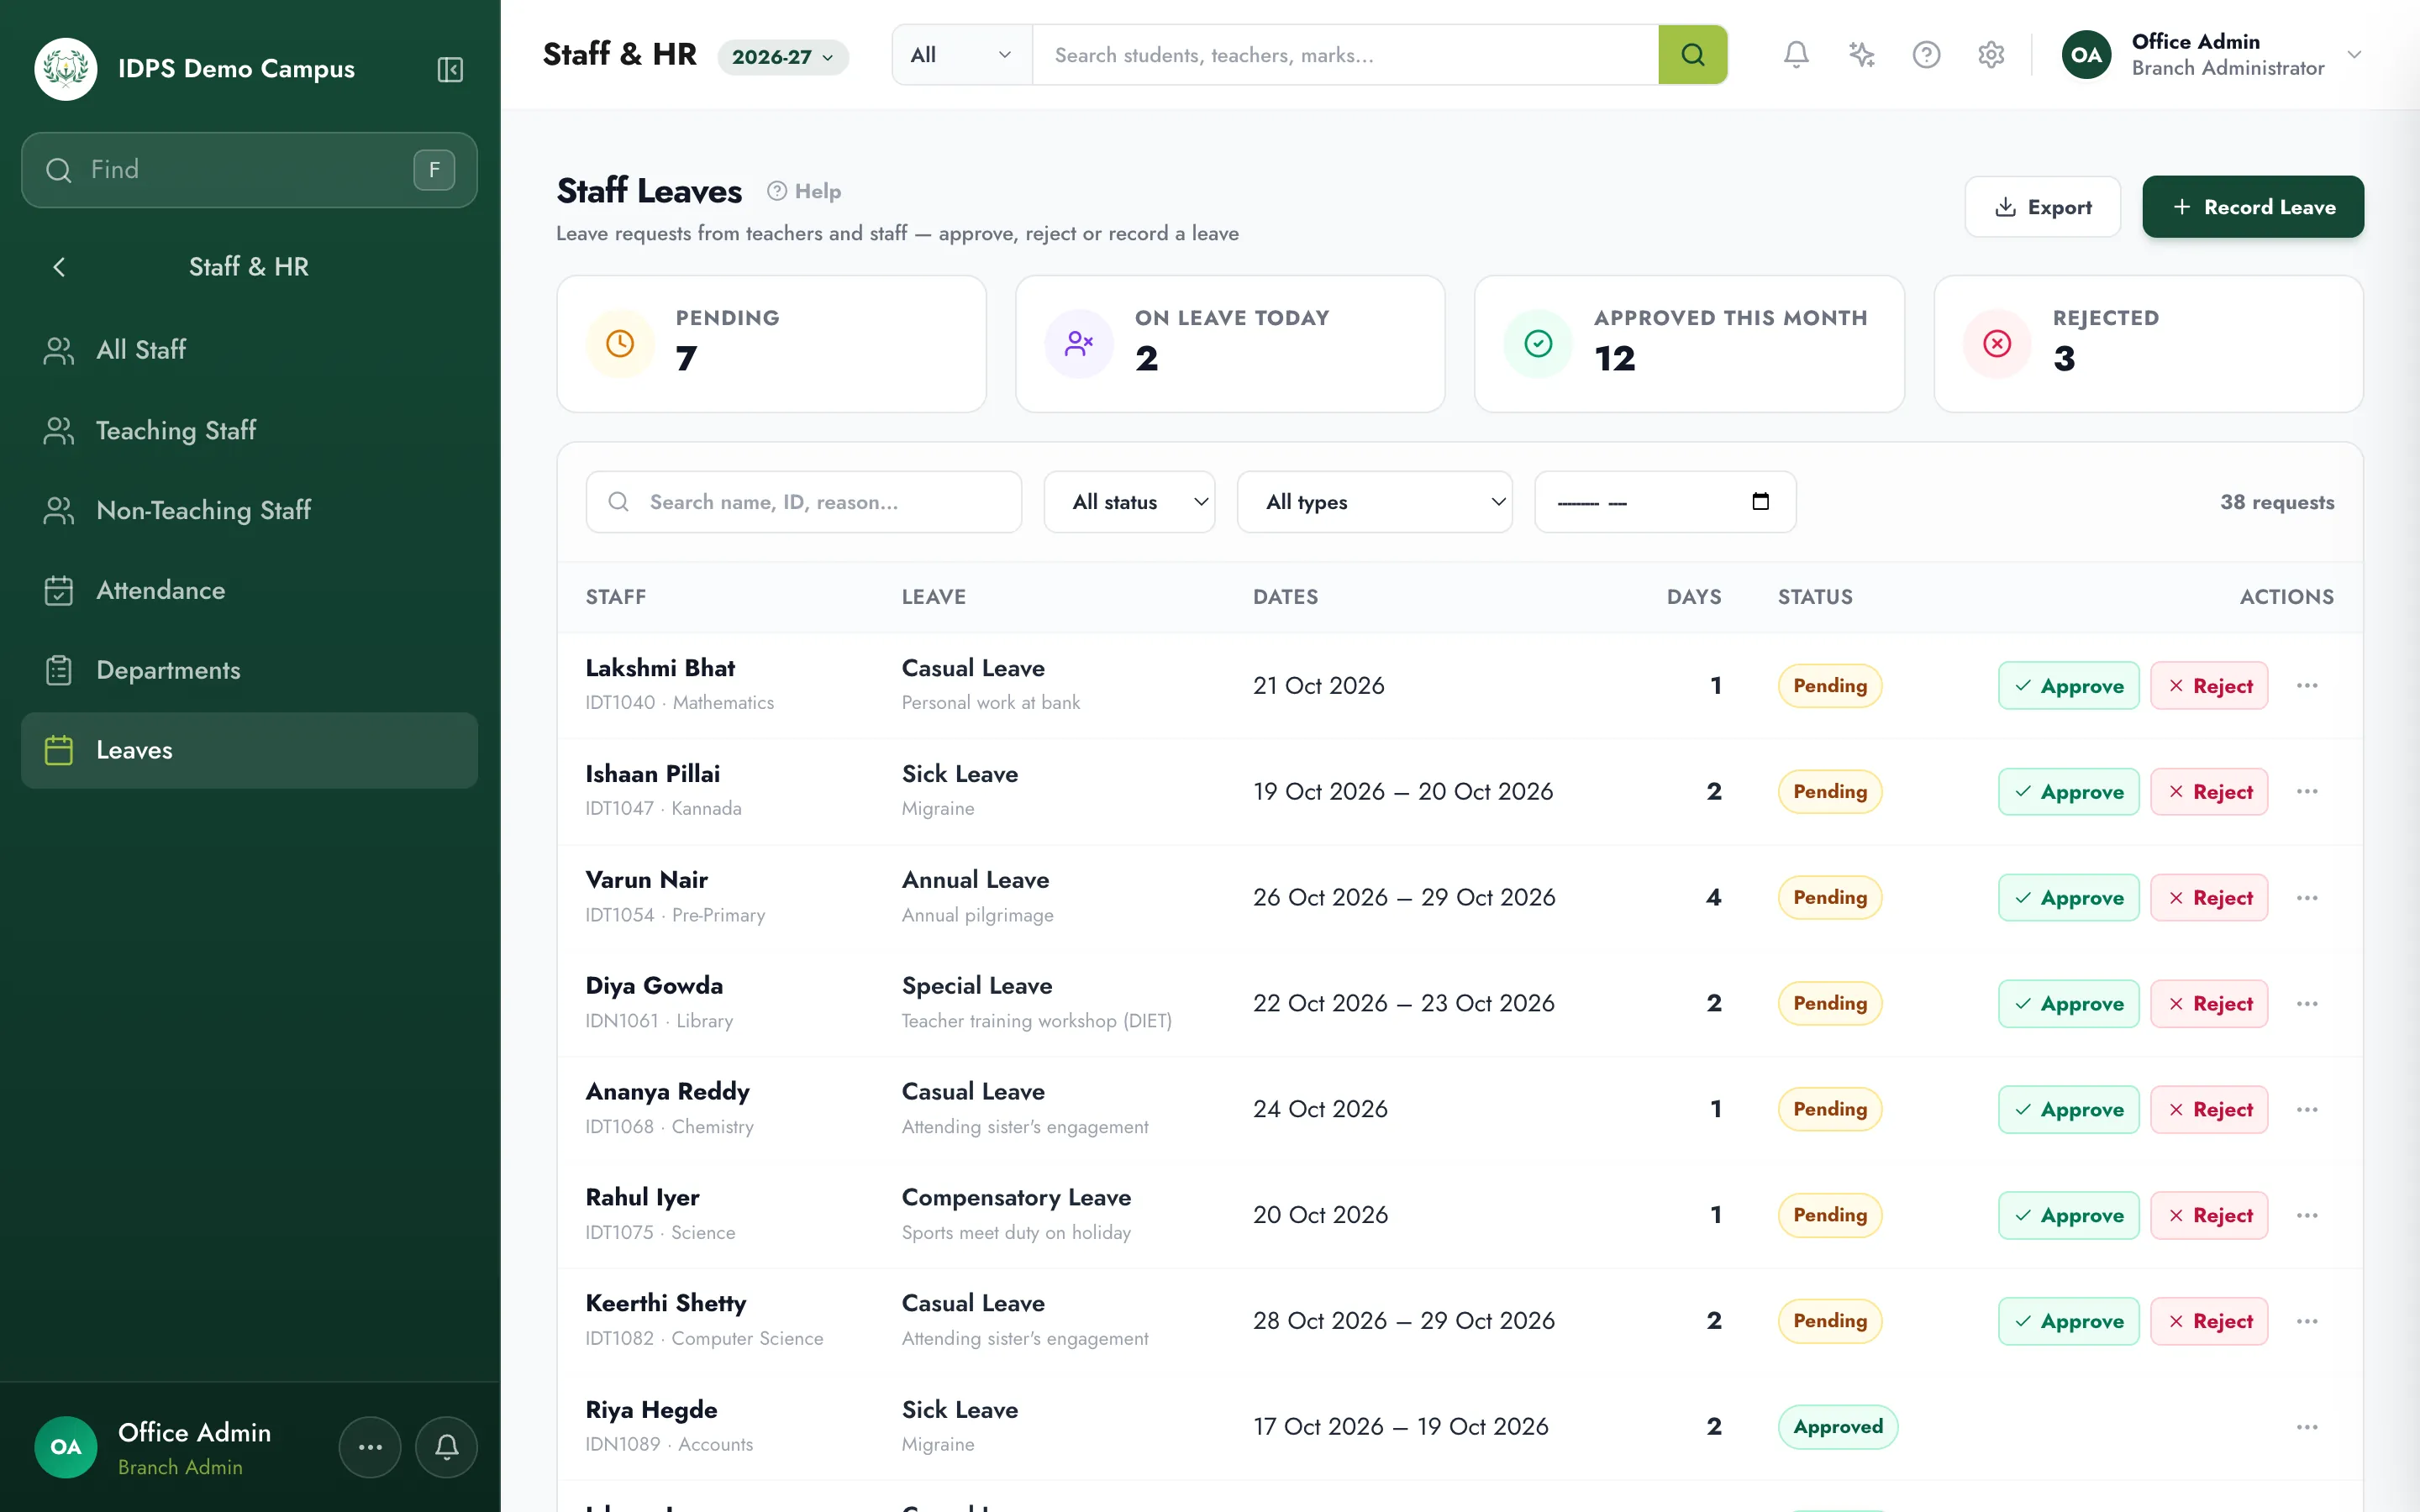
Task: Collapse the sidebar panel icon
Action: click(x=450, y=69)
